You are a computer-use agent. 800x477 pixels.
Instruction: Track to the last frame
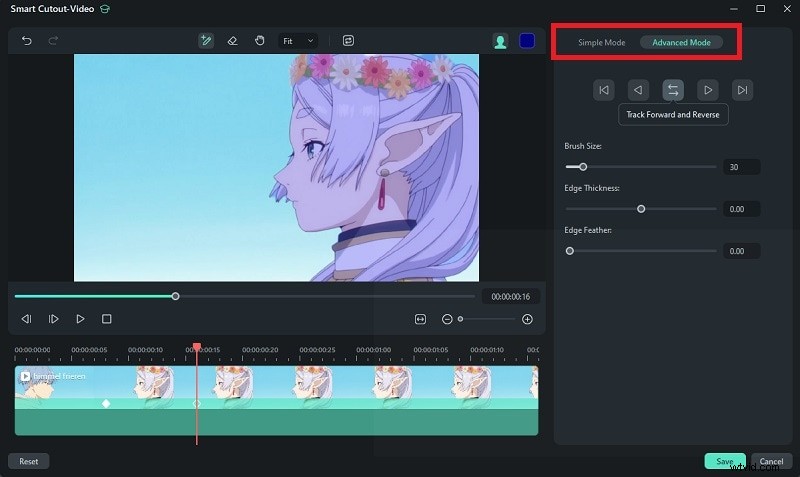pyautogui.click(x=742, y=90)
